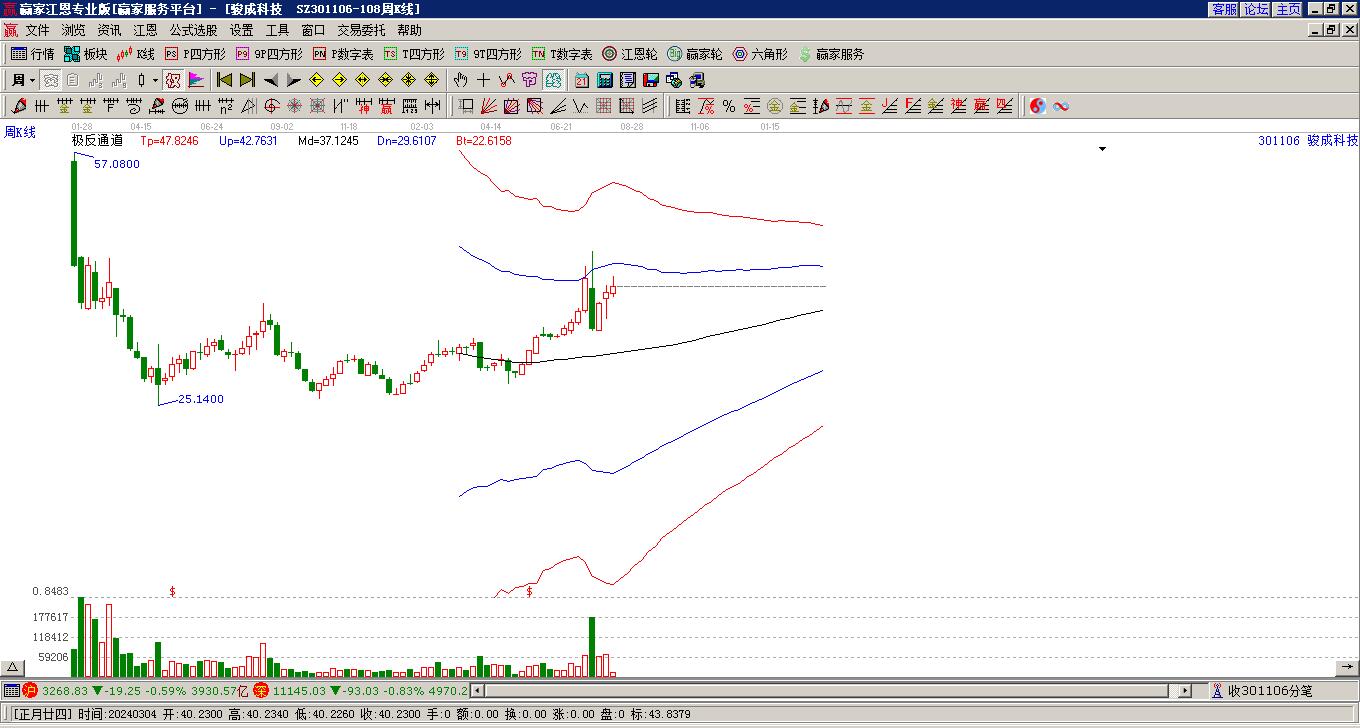Enable the crosshair cursor

(x=483, y=80)
